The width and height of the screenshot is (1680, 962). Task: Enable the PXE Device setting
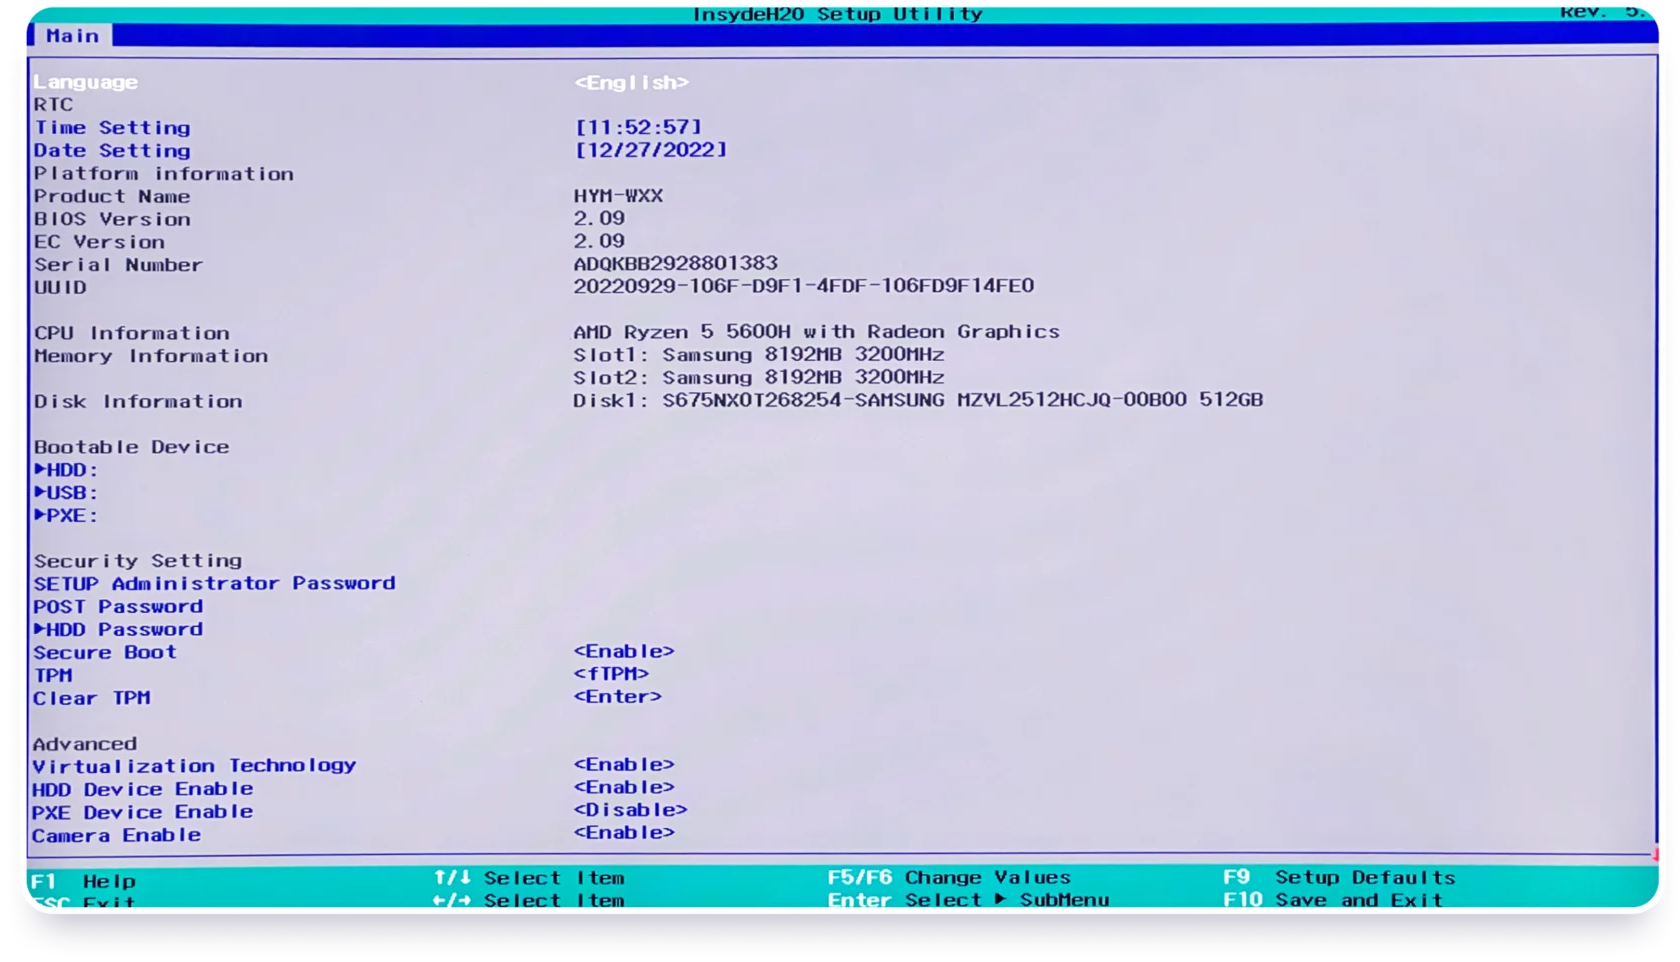[x=630, y=810]
